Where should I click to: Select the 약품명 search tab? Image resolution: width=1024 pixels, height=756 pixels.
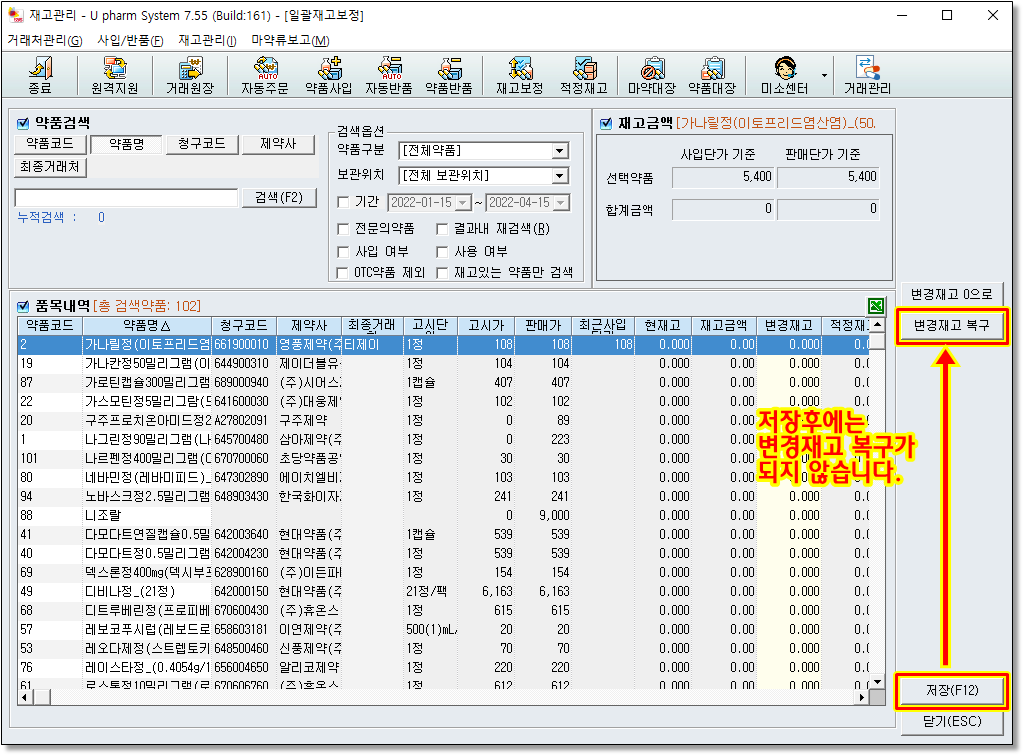pos(127,144)
